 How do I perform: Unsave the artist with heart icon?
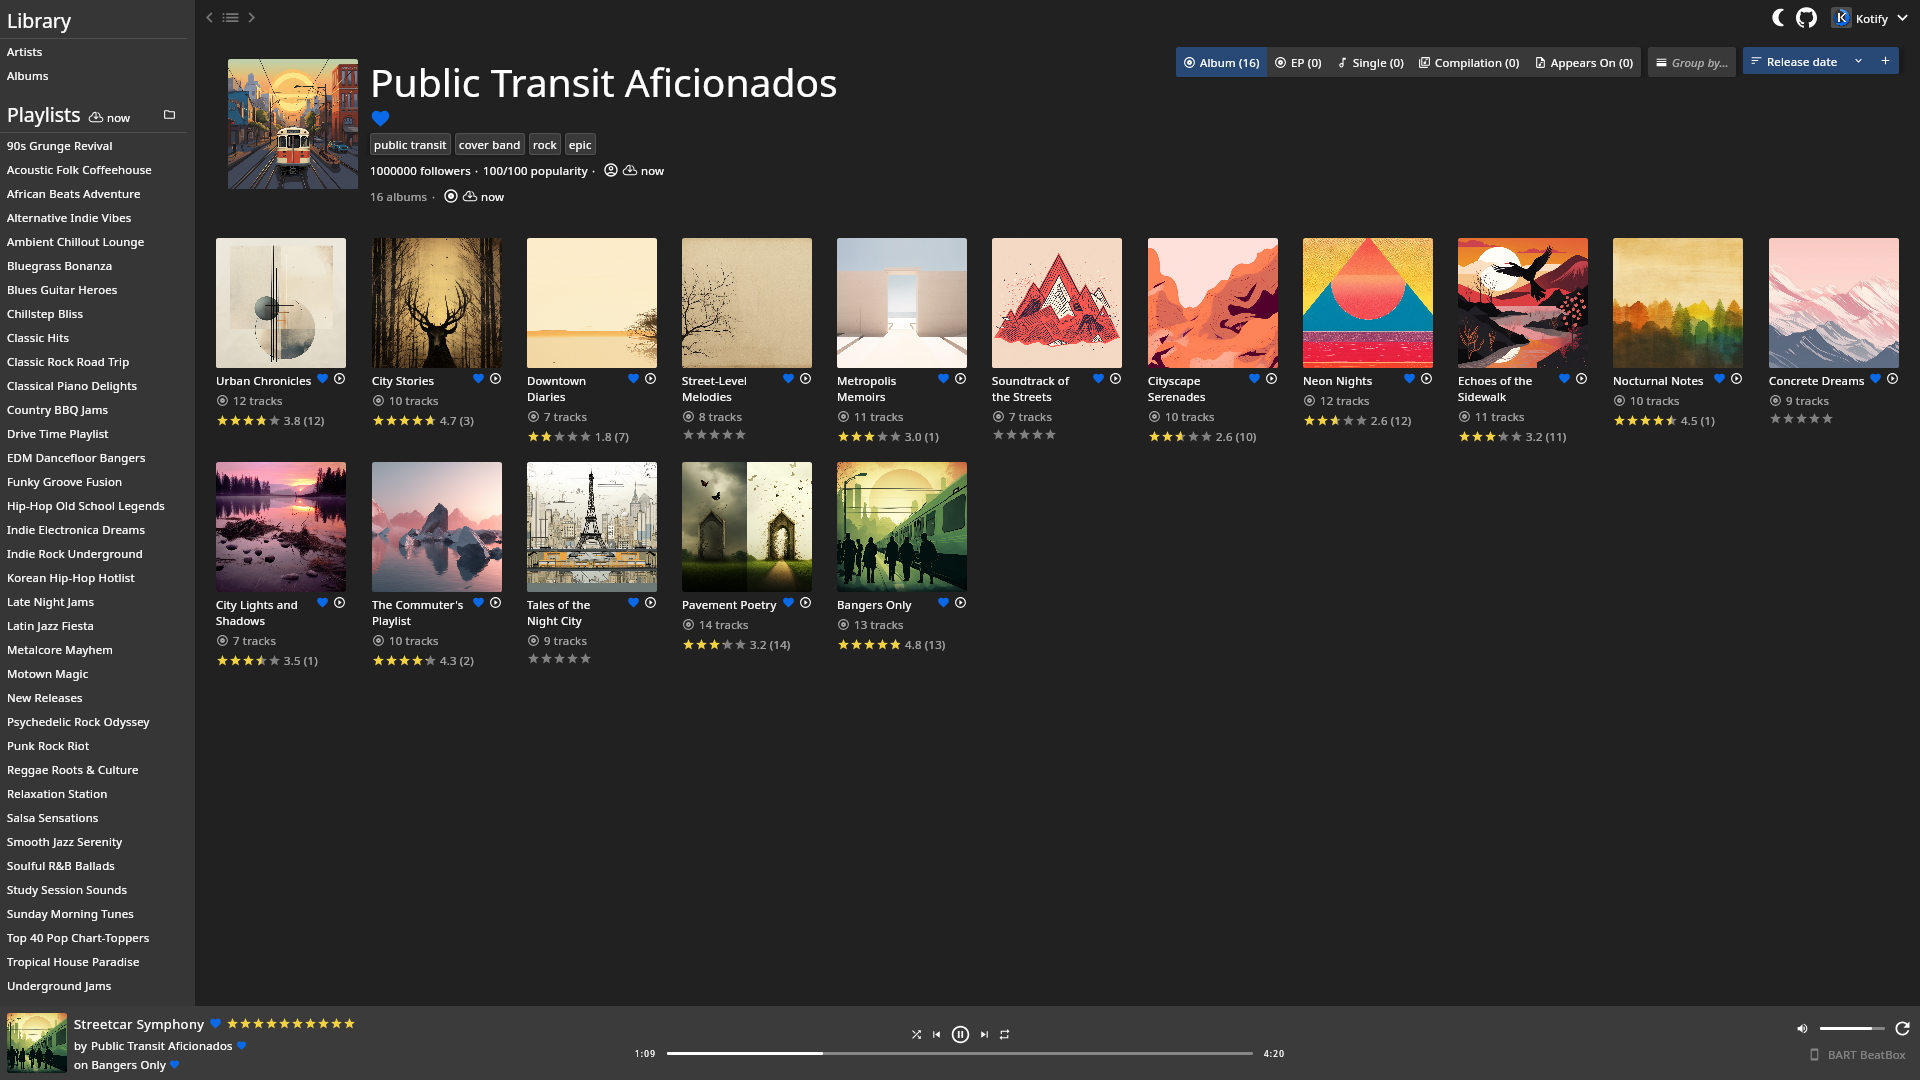pyautogui.click(x=380, y=118)
